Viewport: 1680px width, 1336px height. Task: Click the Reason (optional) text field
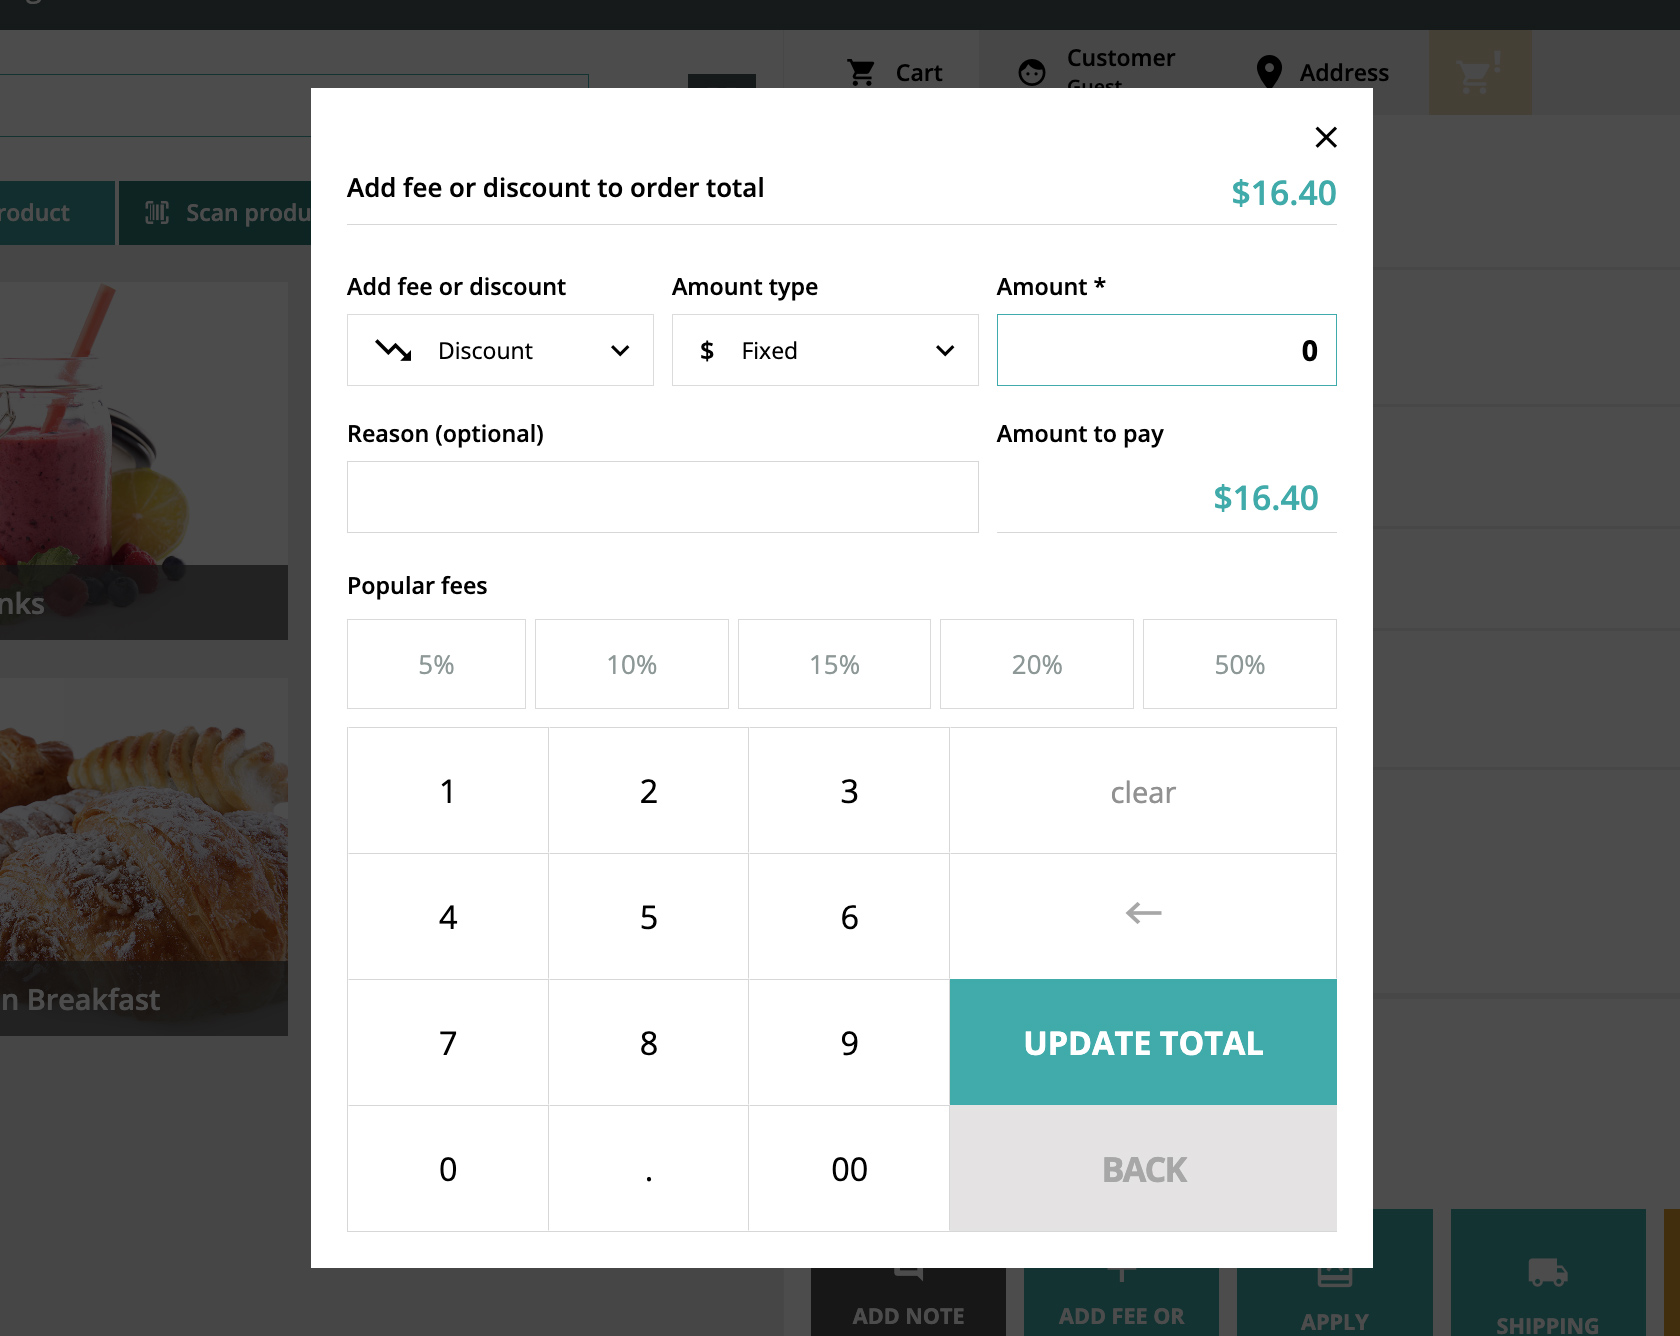click(662, 497)
